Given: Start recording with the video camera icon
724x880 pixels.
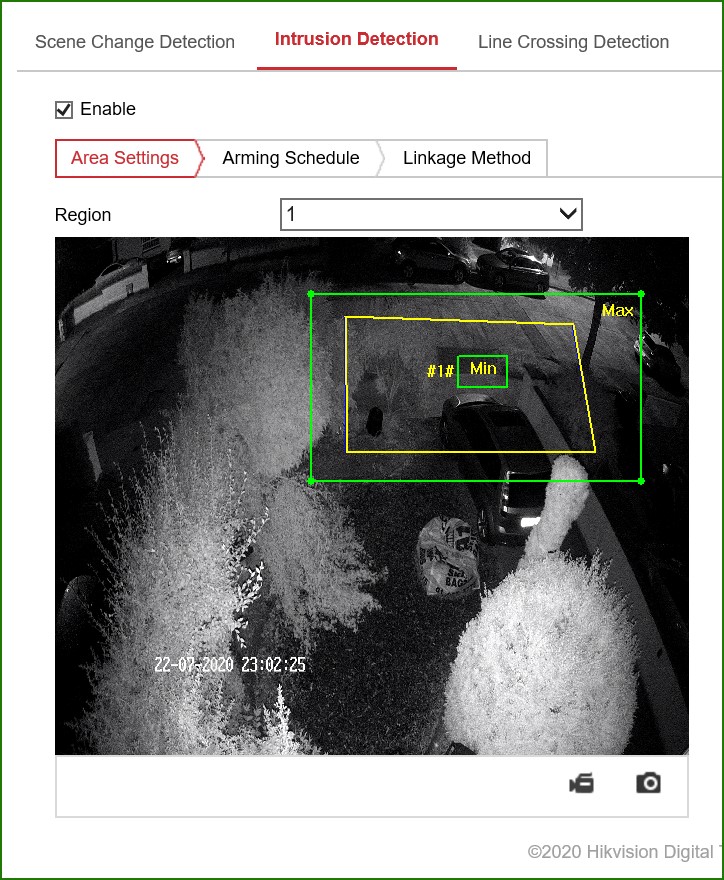Looking at the screenshot, I should 581,783.
